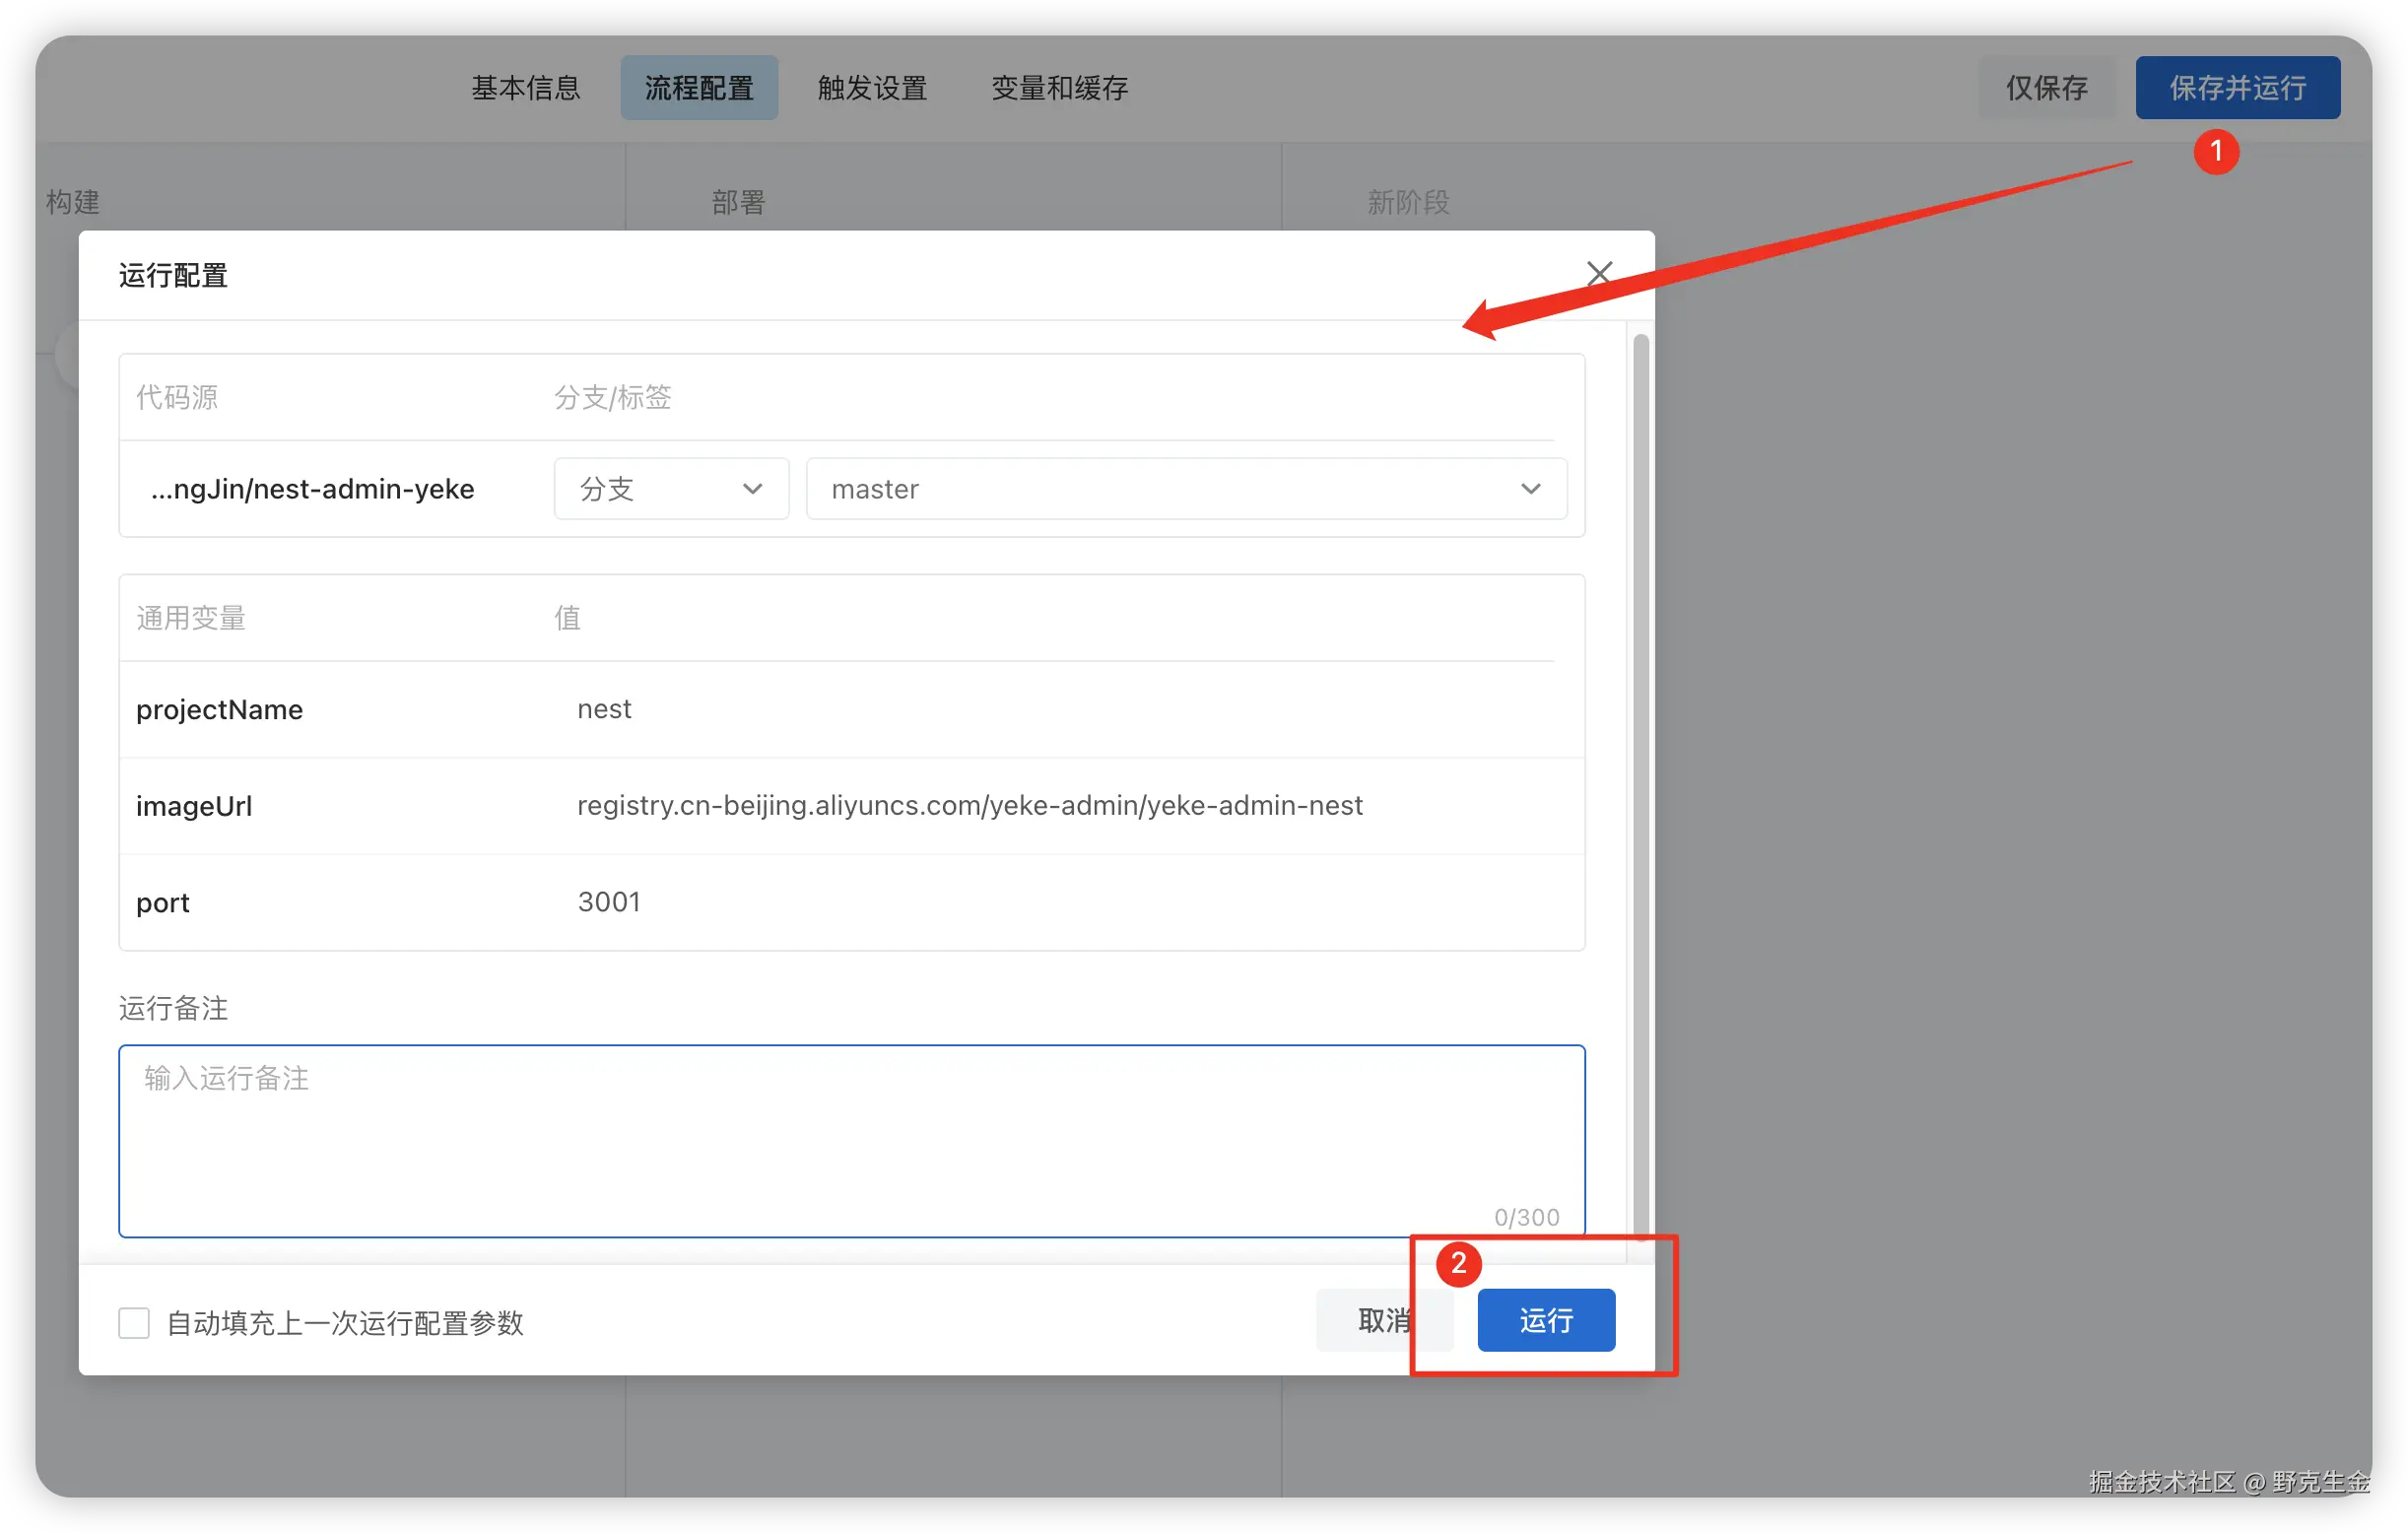Click the 新阶段 stage header
Image resolution: width=2408 pixels, height=1533 pixels.
tap(1408, 203)
